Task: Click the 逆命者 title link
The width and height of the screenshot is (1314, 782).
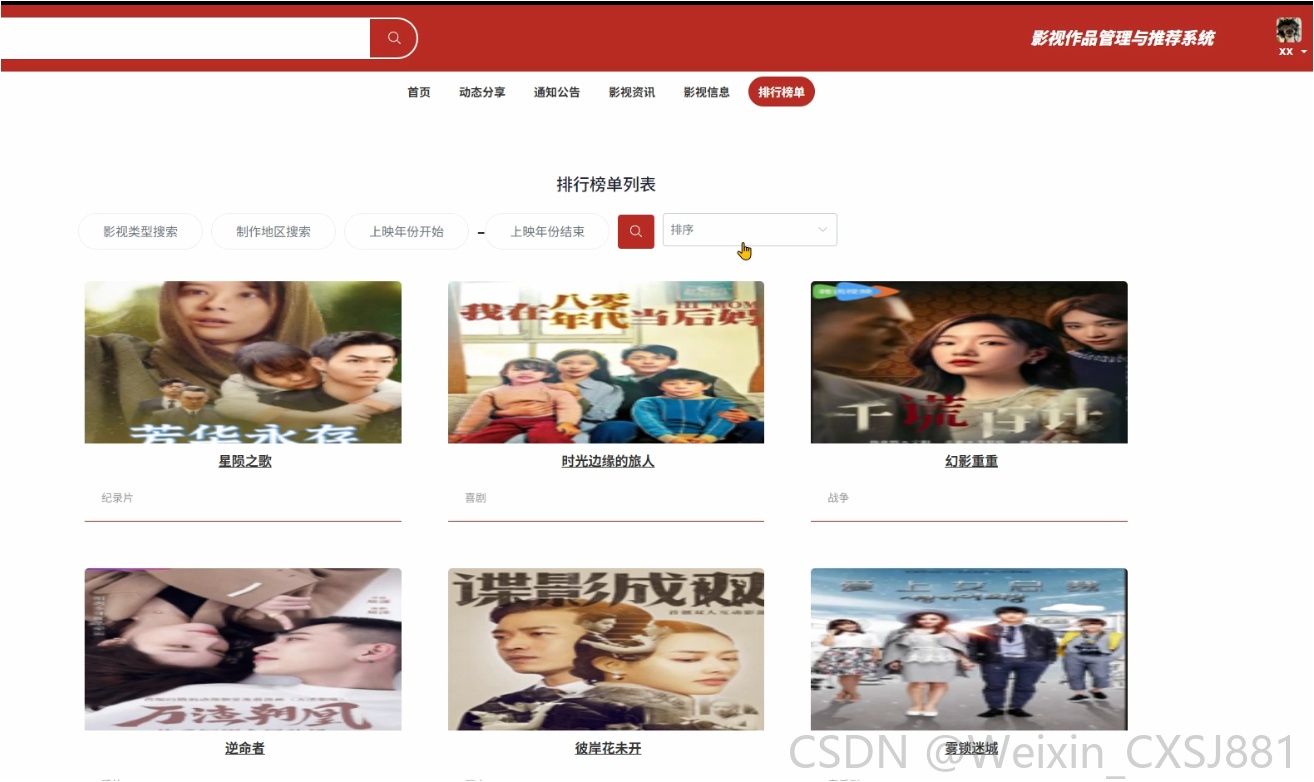Action: coord(245,749)
